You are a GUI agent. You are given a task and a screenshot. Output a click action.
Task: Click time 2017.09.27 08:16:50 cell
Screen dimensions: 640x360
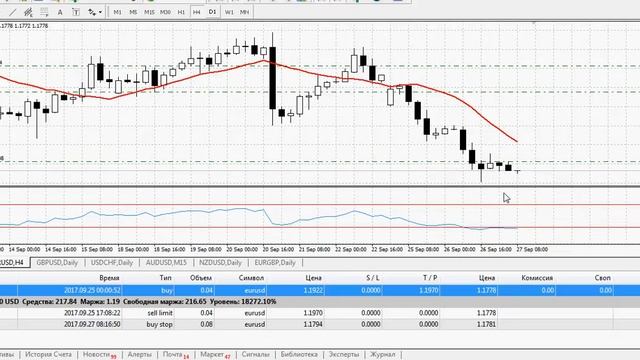click(x=92, y=324)
